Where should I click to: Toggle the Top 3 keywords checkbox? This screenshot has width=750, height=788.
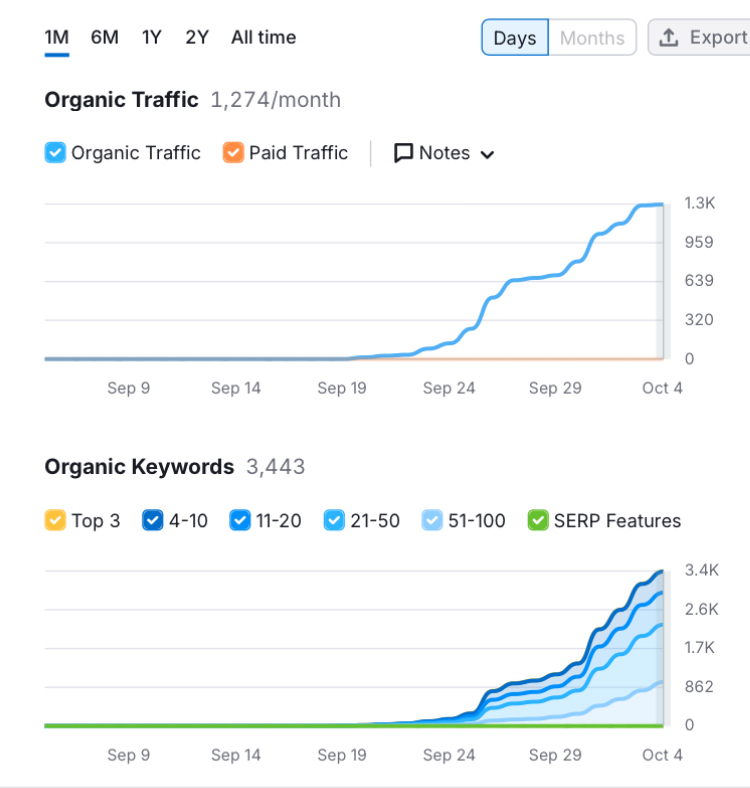tap(55, 520)
